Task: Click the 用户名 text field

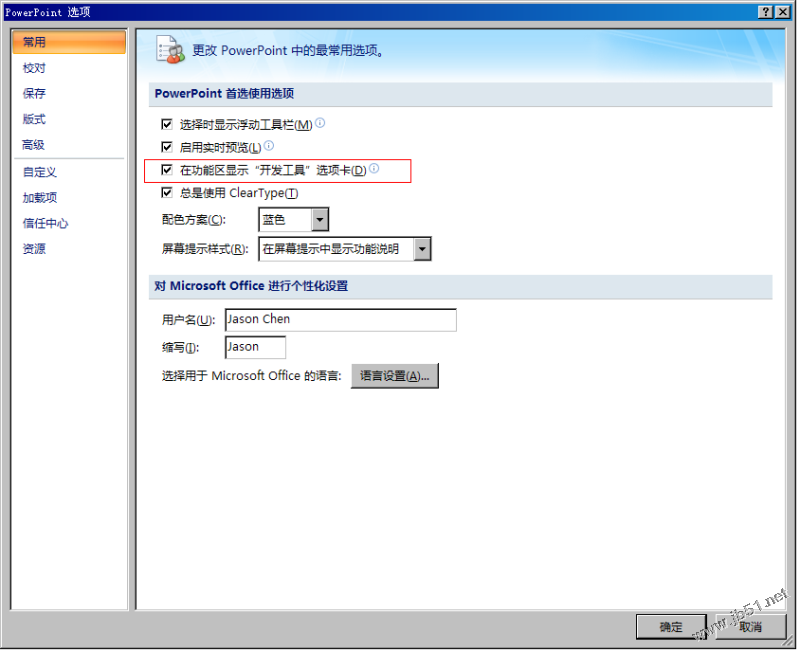Action: 341,320
